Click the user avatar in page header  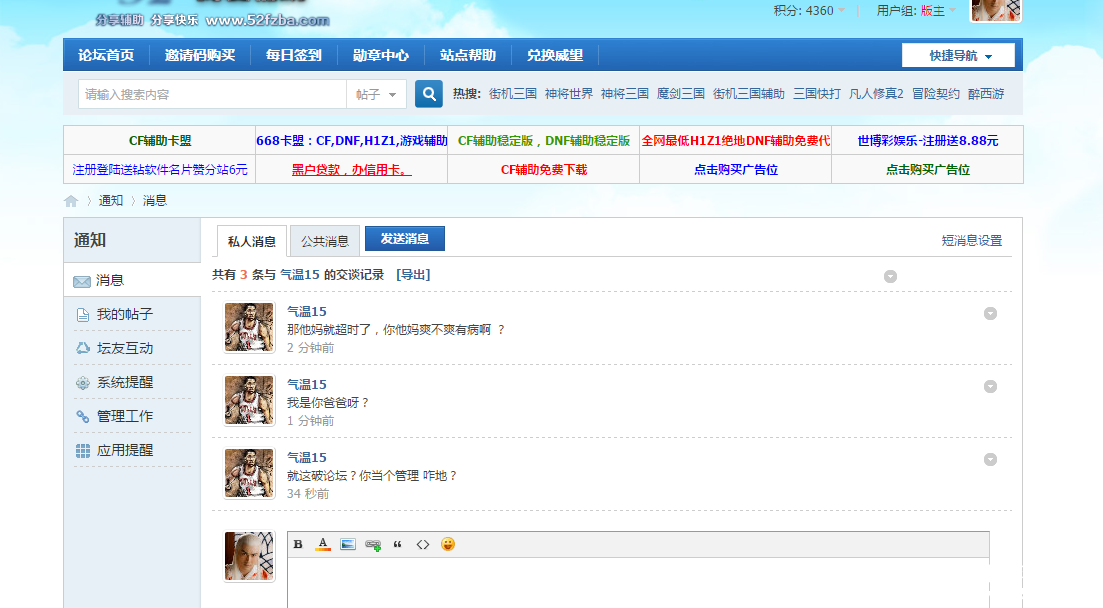pos(995,10)
